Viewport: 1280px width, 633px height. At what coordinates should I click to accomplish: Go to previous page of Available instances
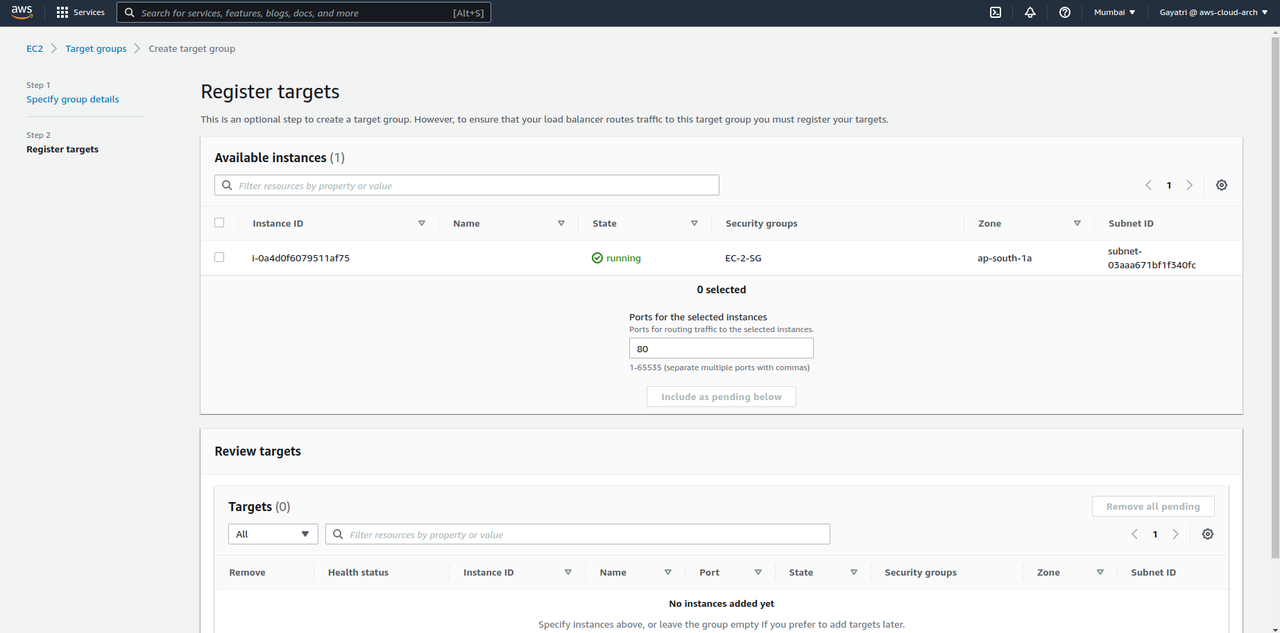pyautogui.click(x=1148, y=185)
